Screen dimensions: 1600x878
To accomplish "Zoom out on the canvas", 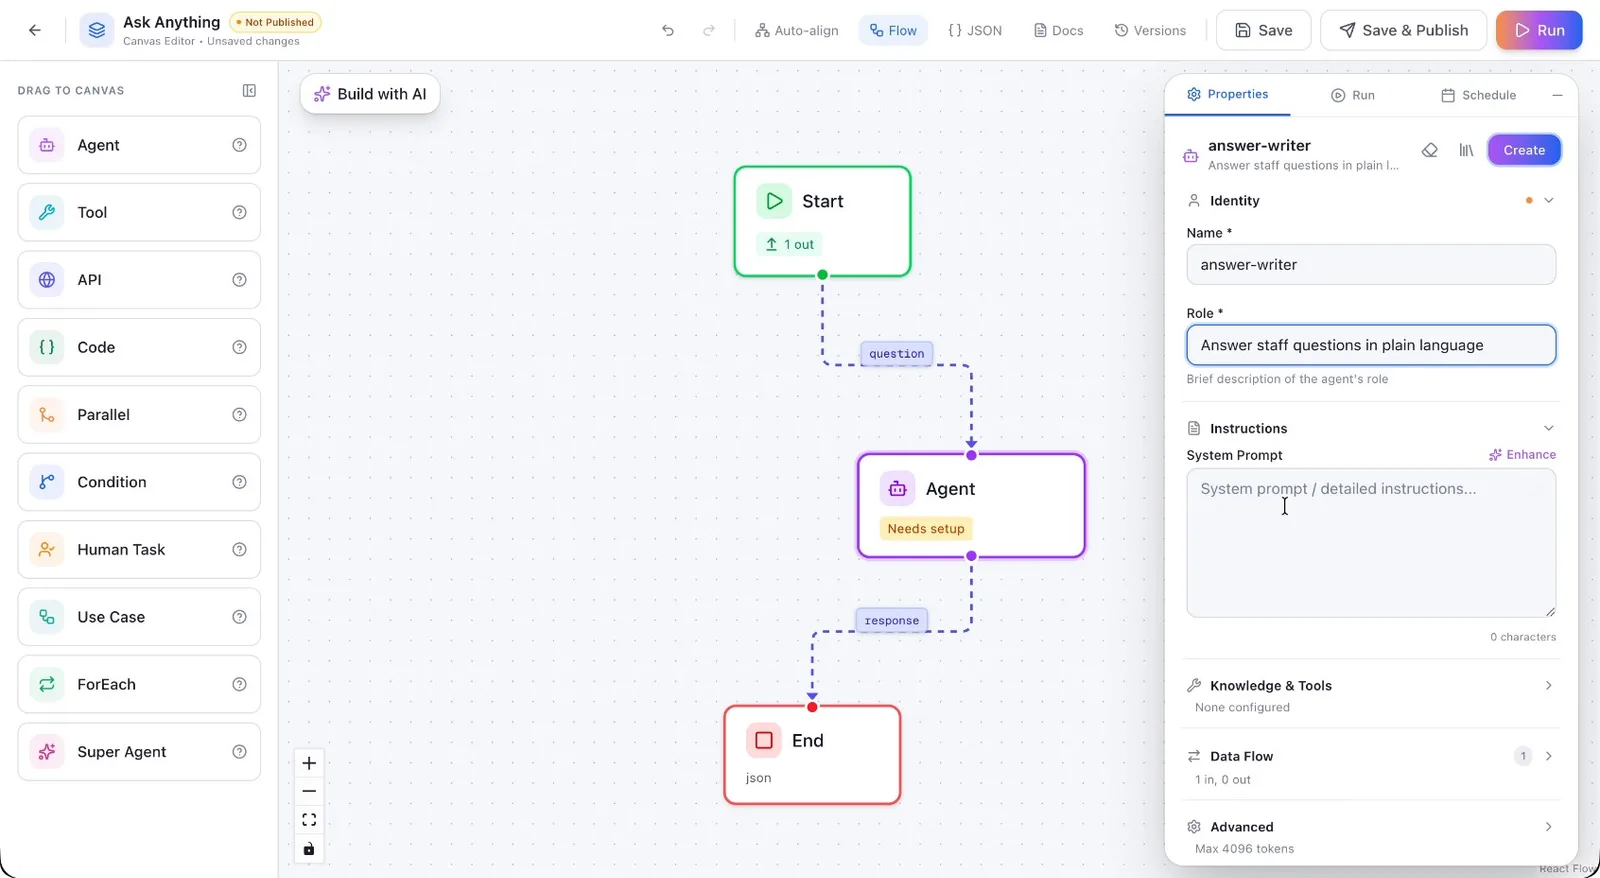I will click(309, 791).
